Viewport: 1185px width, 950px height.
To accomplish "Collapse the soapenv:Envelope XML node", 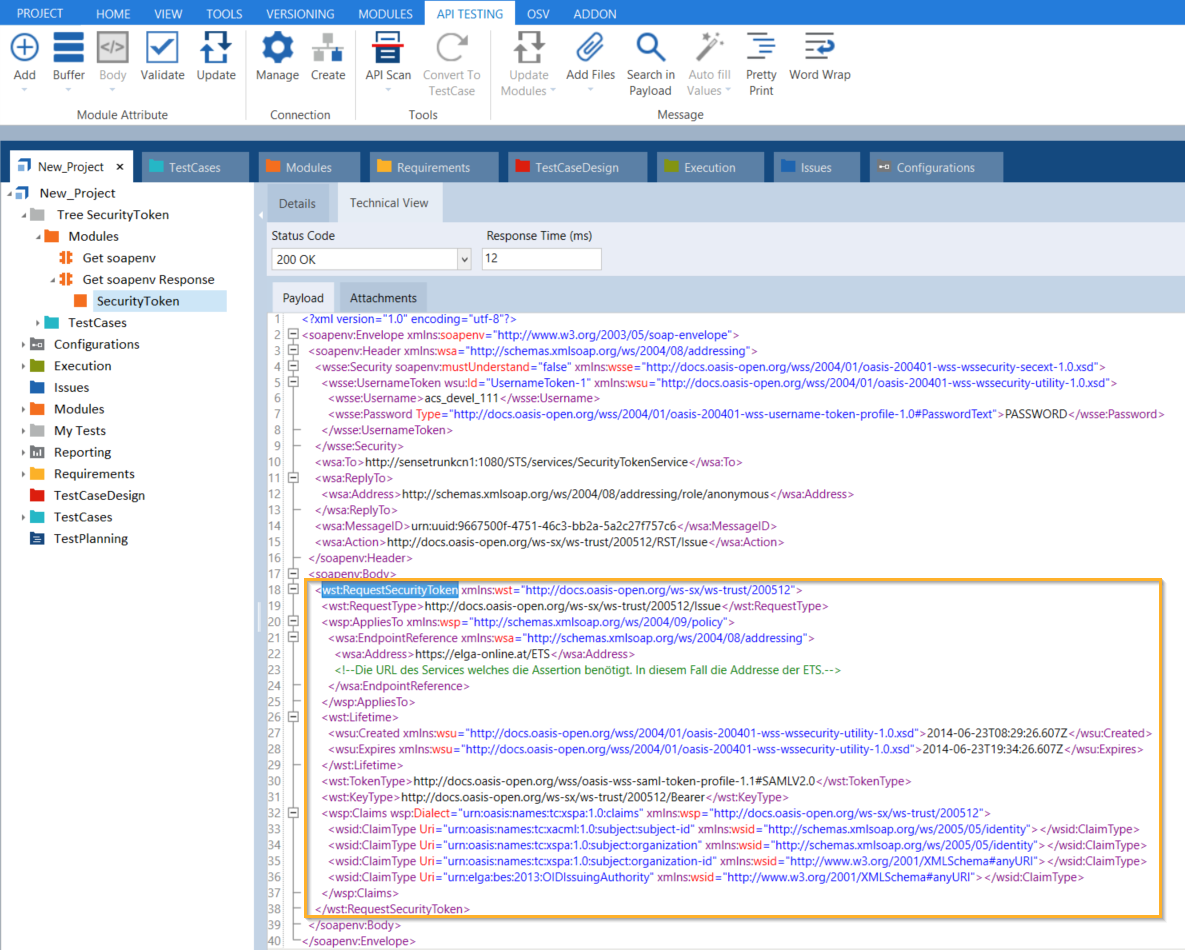I will click(x=292, y=335).
